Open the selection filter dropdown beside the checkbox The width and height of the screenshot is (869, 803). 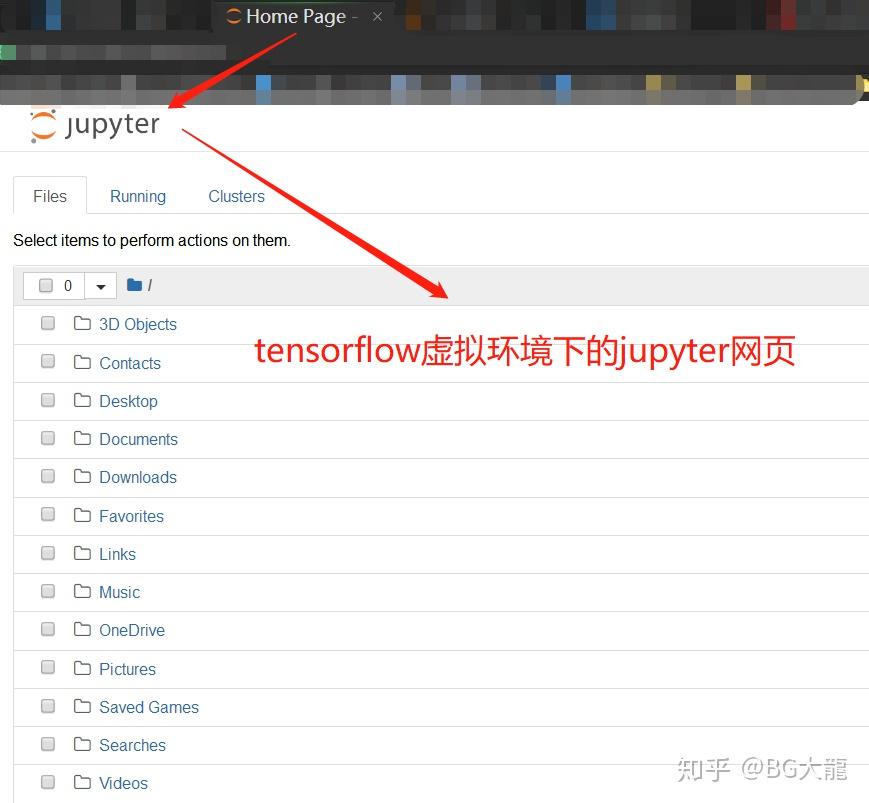tap(100, 284)
